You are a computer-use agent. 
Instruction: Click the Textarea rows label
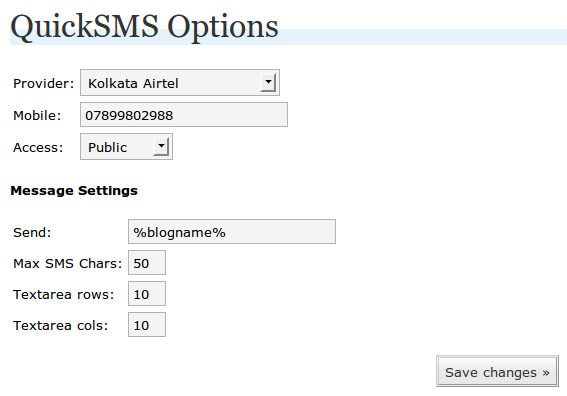[x=64, y=295]
